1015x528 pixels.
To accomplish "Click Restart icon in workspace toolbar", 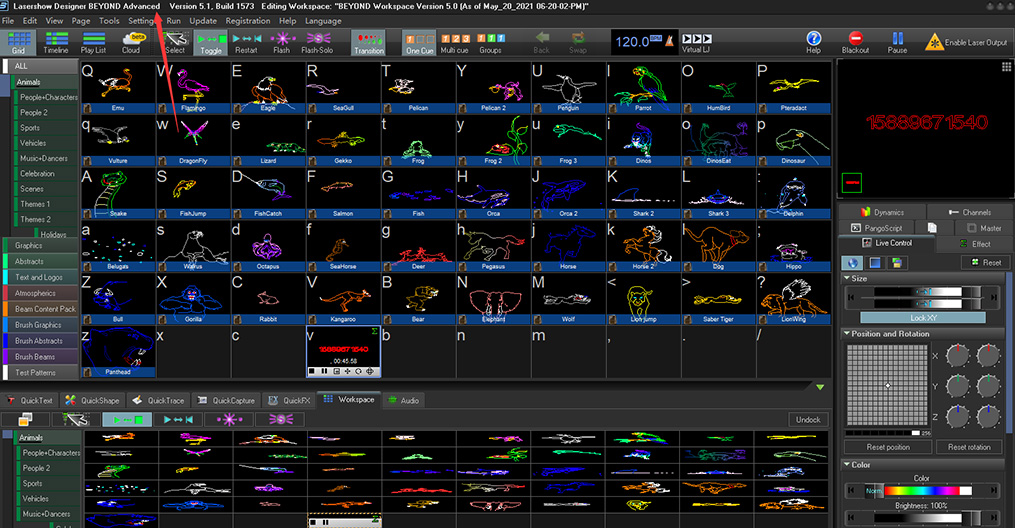I will [178, 419].
